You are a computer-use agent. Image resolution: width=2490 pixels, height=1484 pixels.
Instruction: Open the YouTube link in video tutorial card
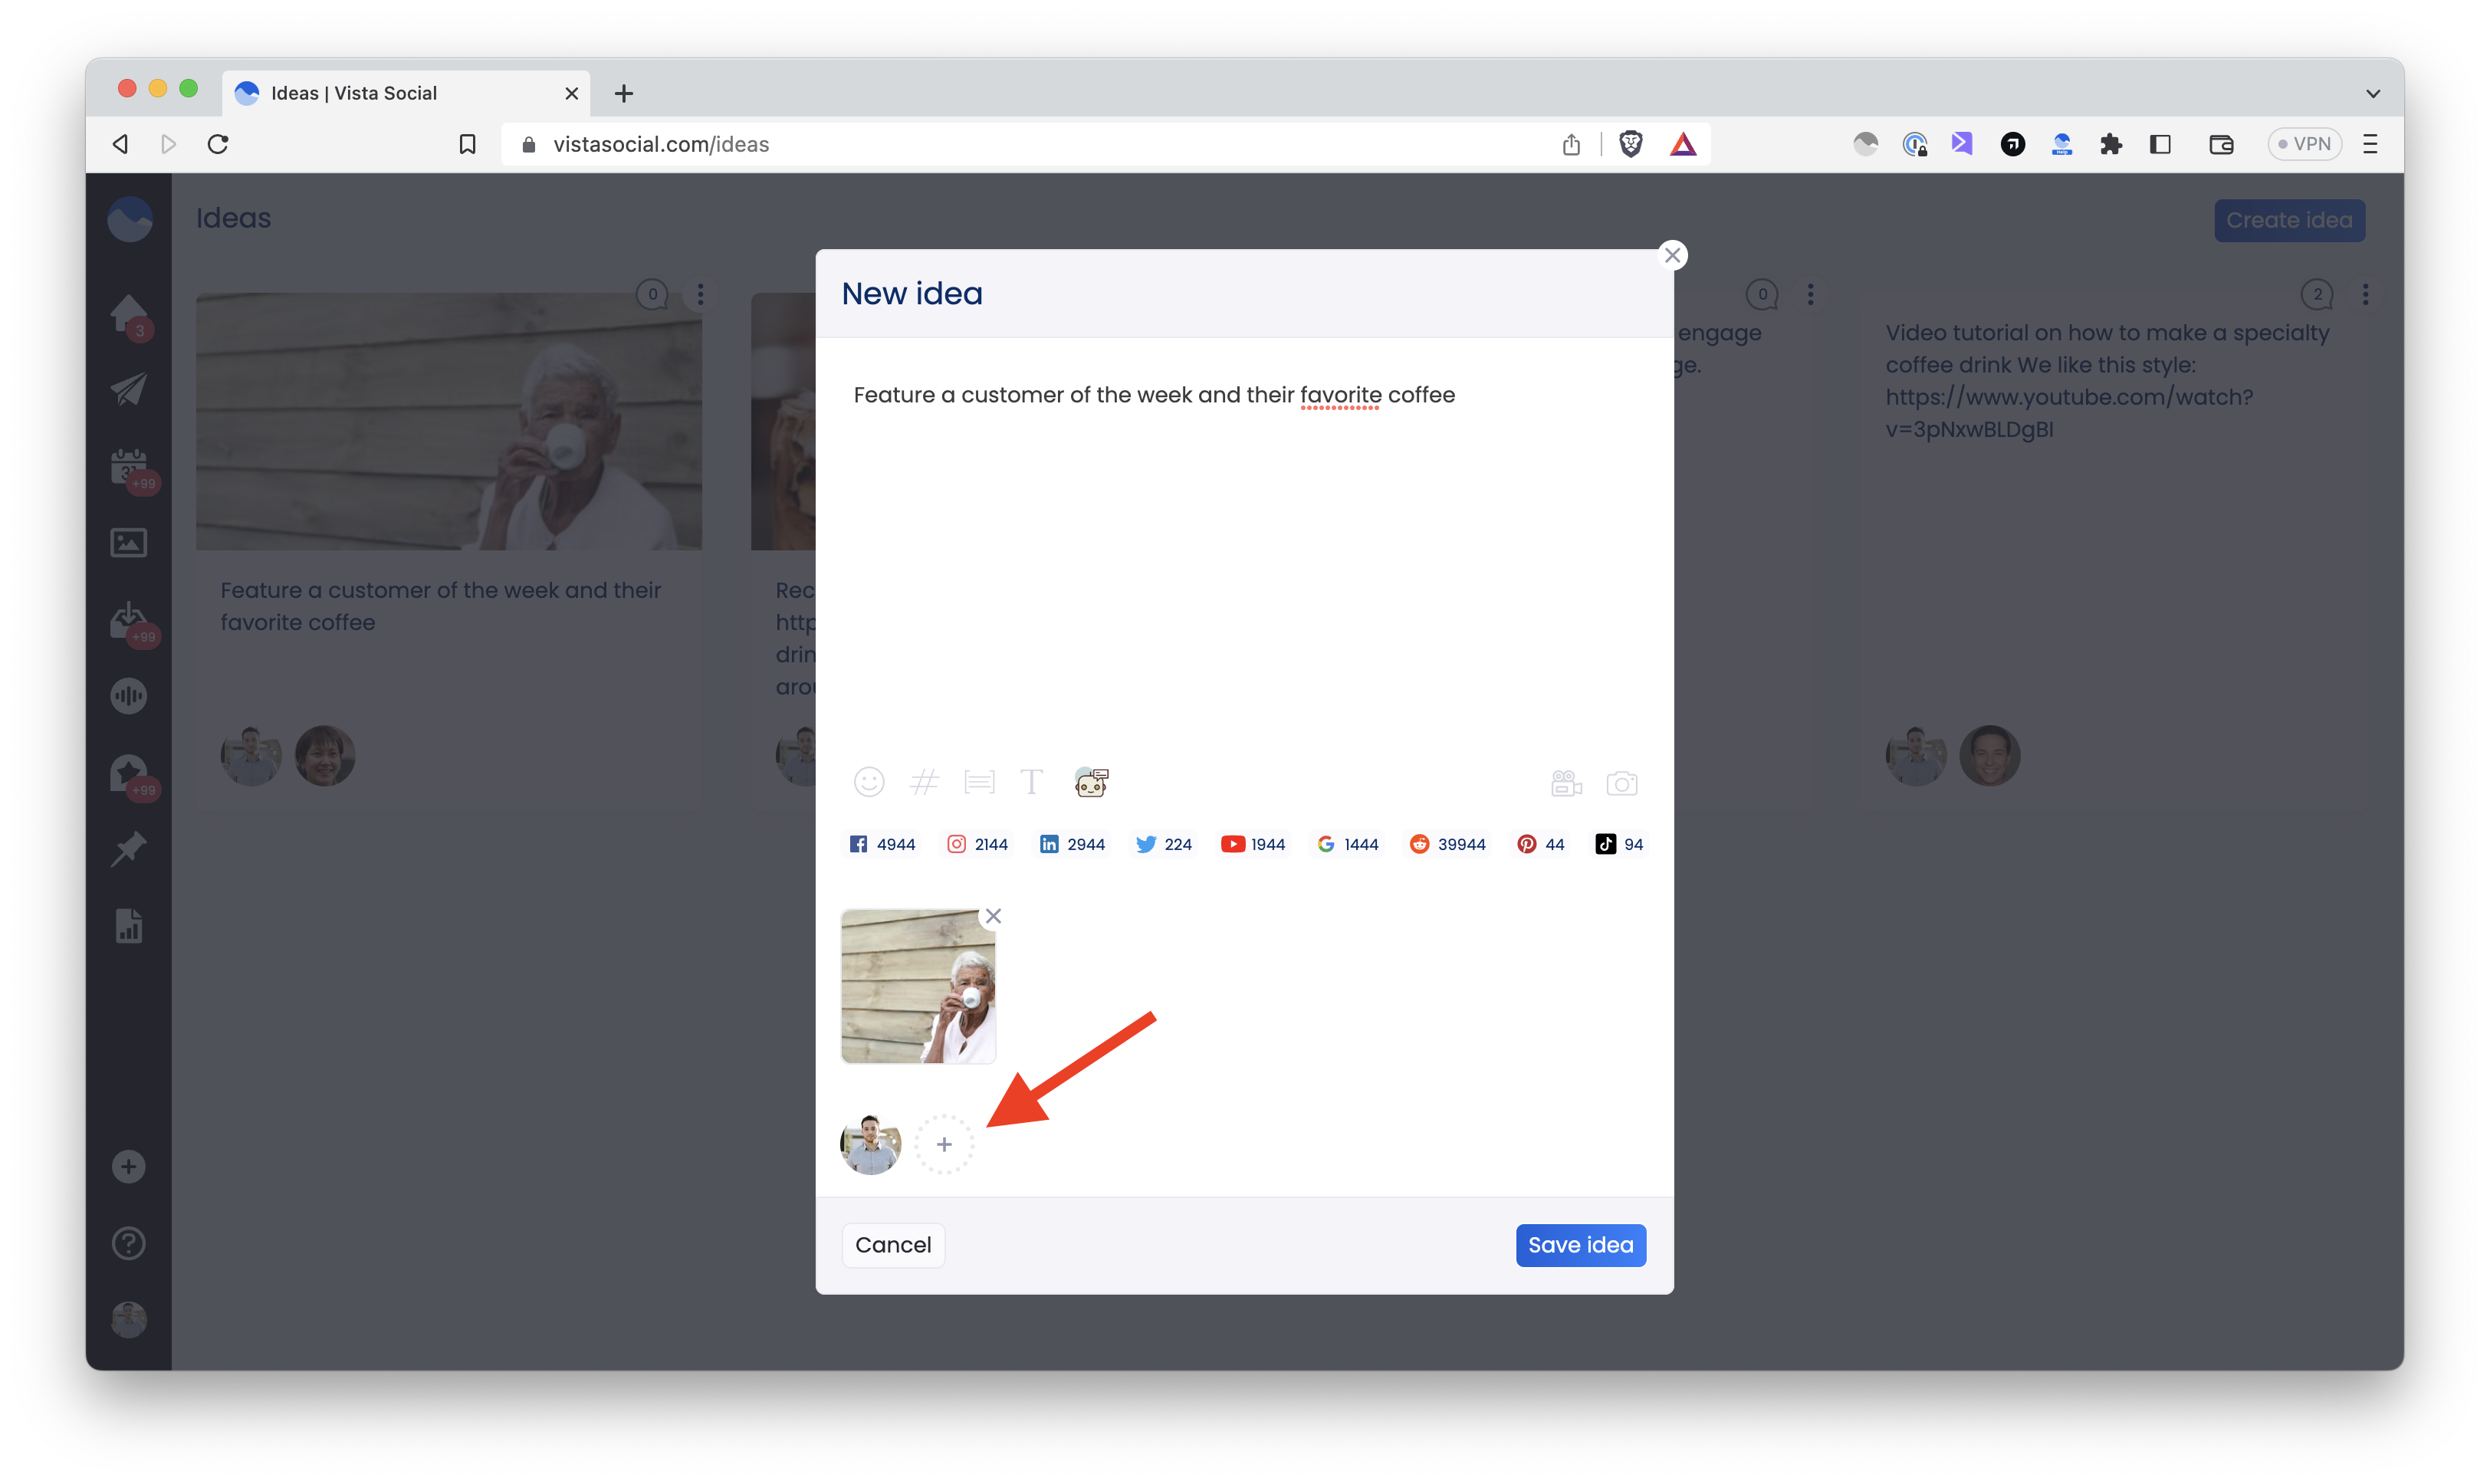[x=2068, y=413]
